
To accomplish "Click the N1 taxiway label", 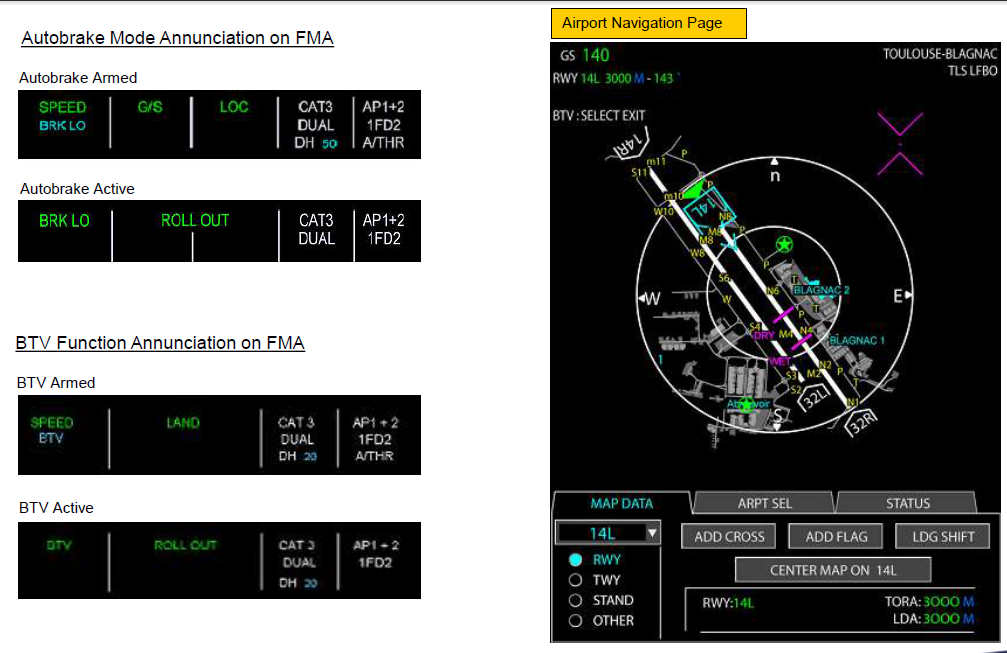I will [x=852, y=403].
